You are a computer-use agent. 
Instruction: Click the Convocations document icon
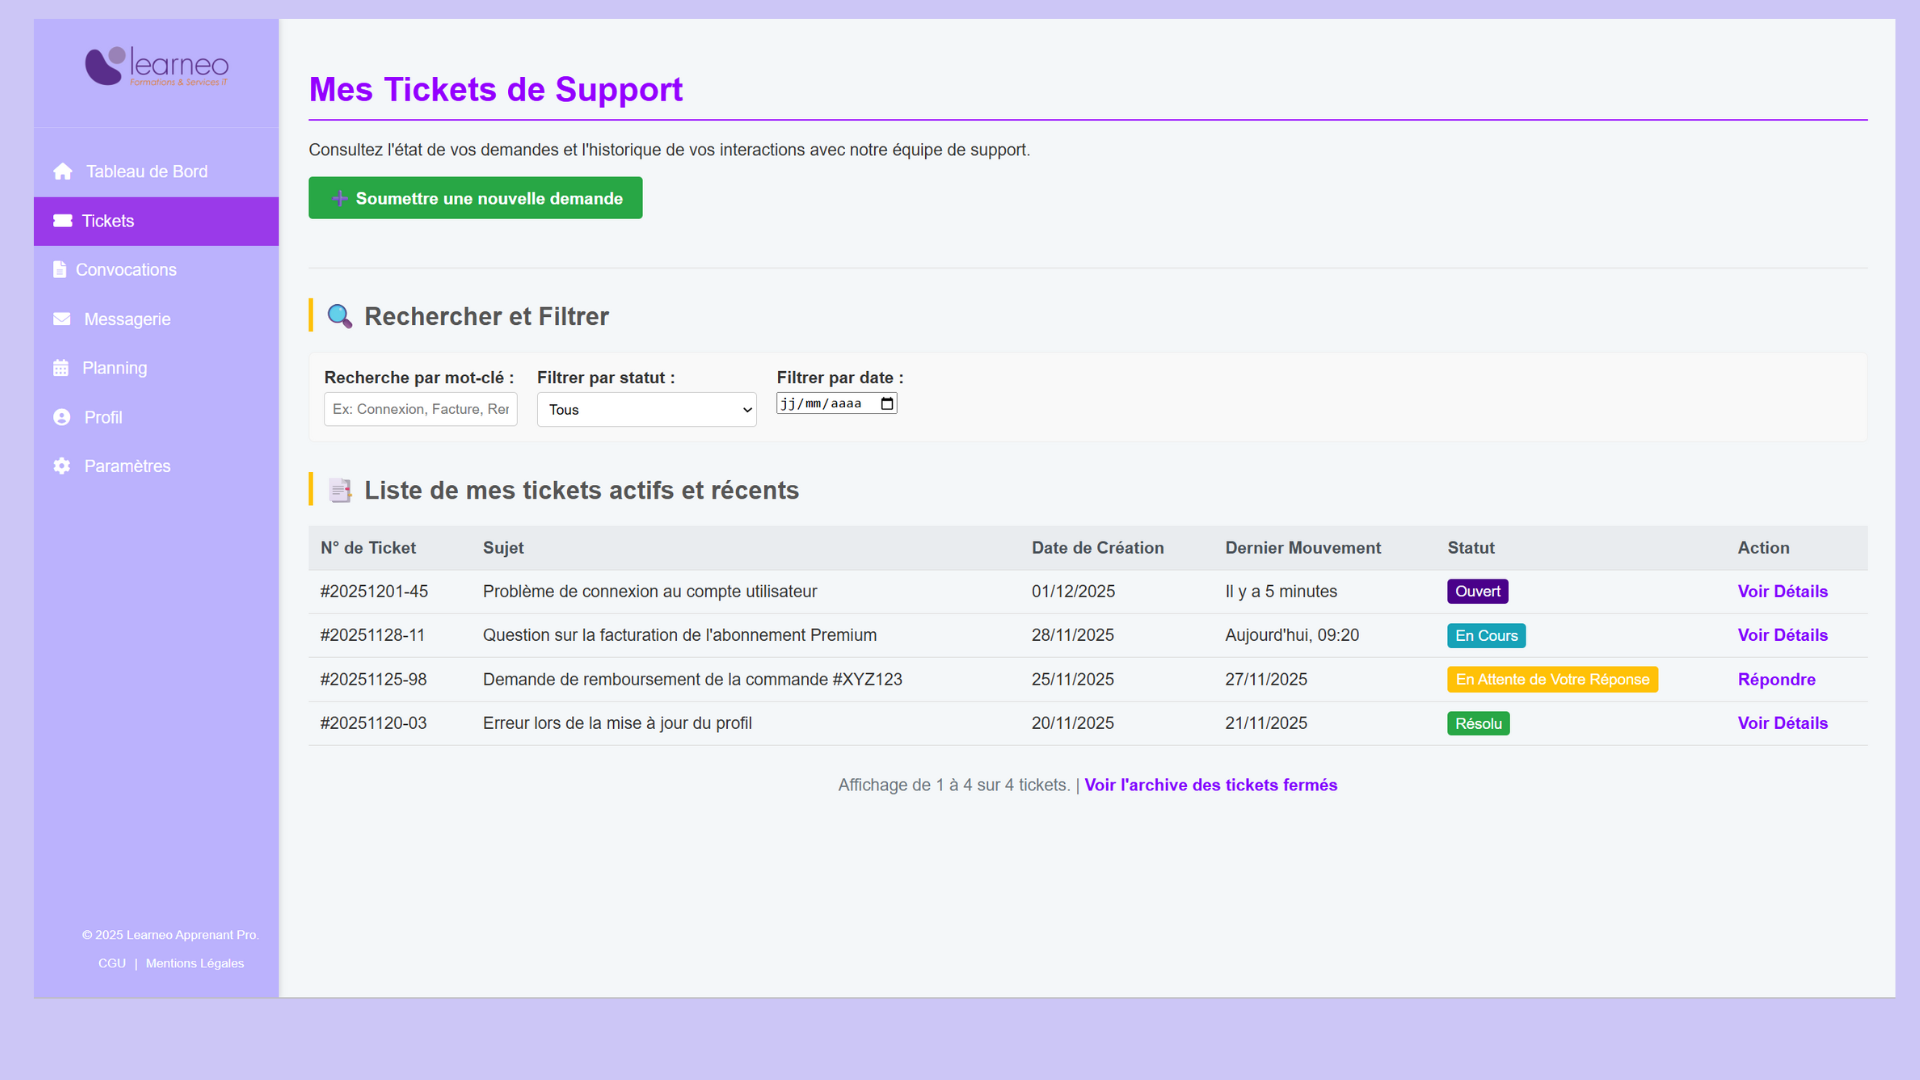(x=60, y=270)
